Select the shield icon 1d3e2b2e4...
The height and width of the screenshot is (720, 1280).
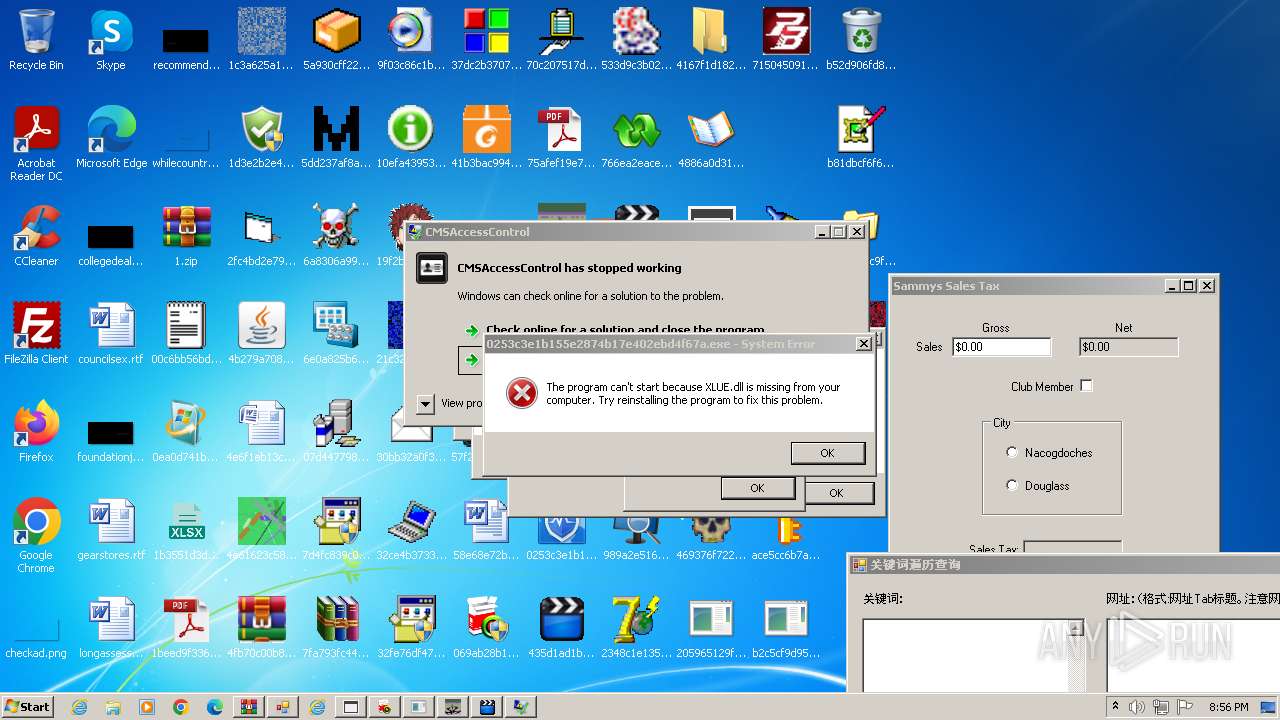[261, 138]
